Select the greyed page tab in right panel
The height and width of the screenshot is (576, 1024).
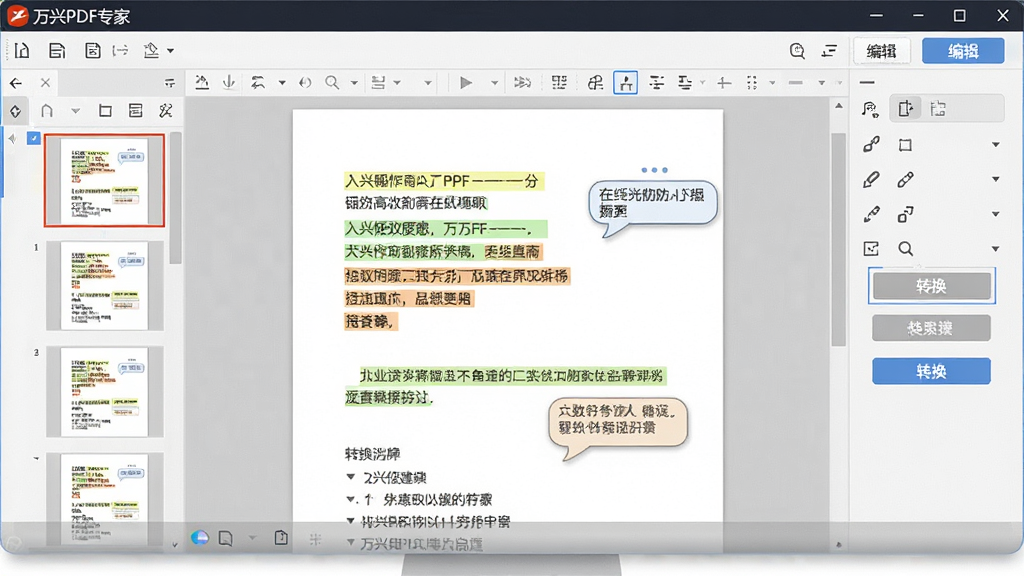(938, 109)
